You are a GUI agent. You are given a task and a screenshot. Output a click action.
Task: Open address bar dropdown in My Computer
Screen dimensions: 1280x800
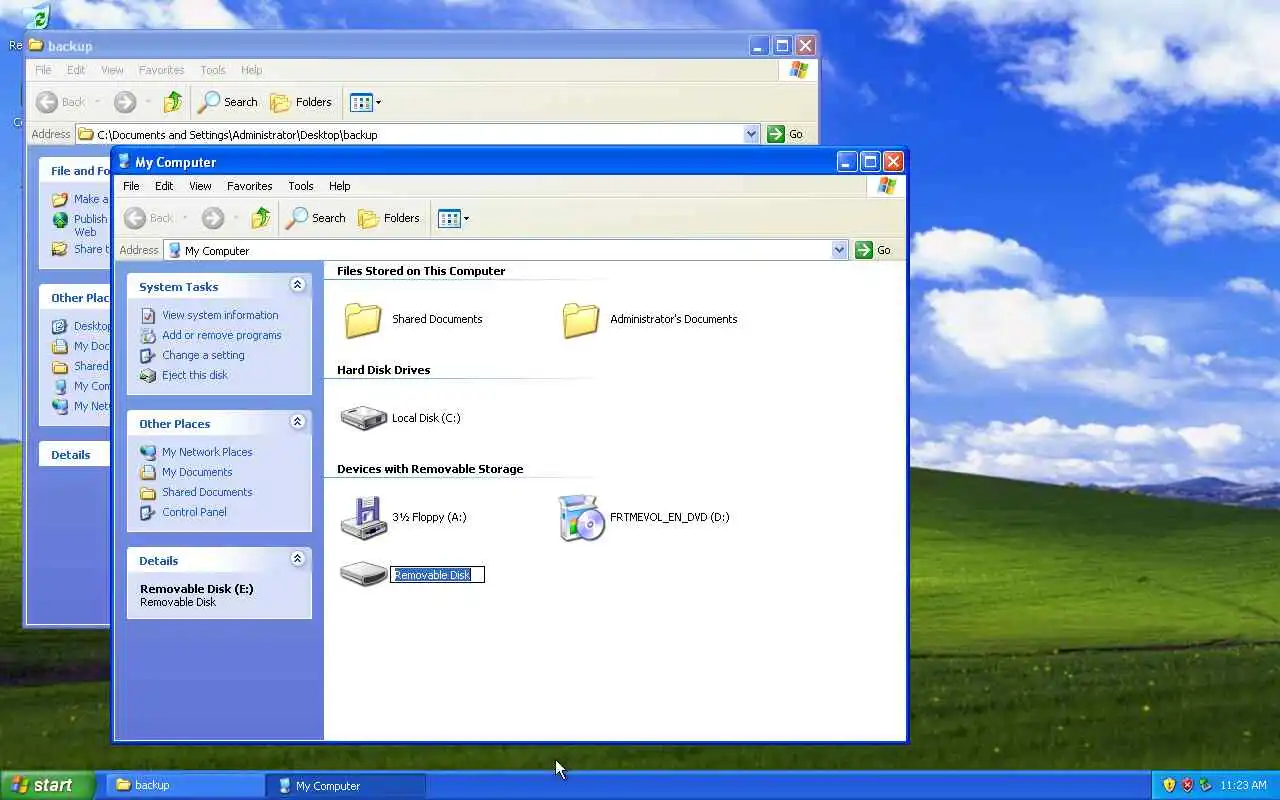click(x=839, y=250)
